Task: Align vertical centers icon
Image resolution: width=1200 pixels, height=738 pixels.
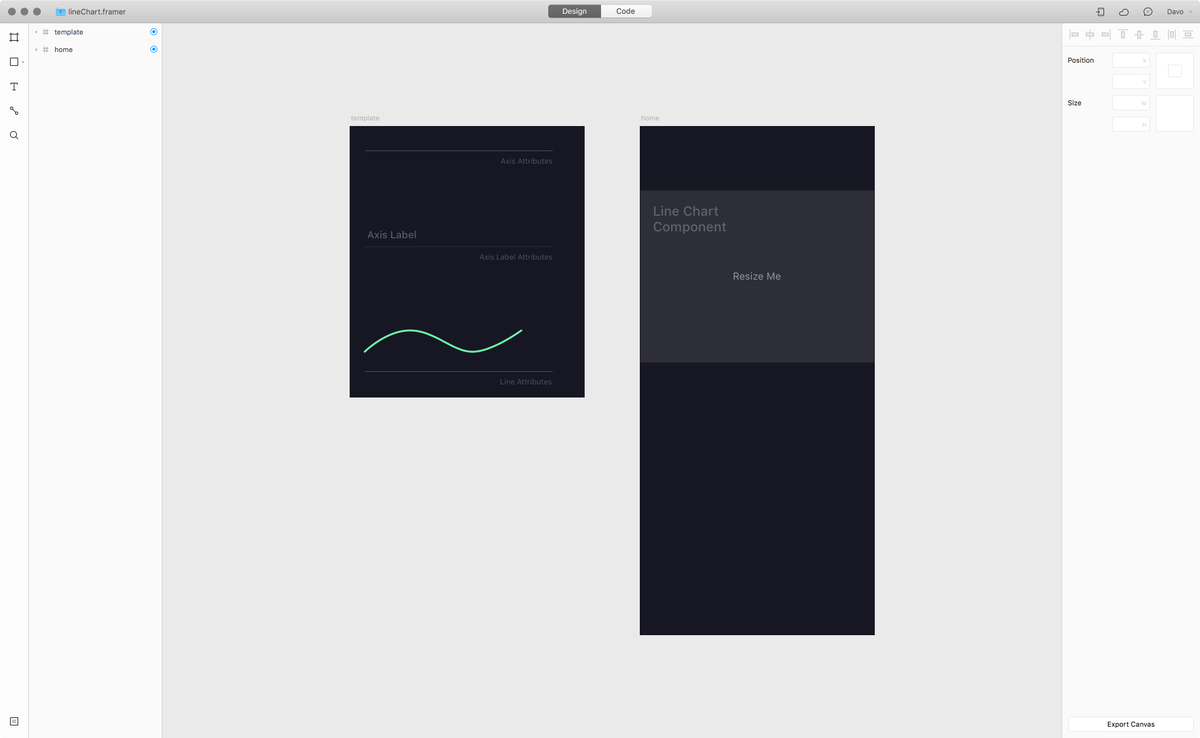Action: [1139, 34]
